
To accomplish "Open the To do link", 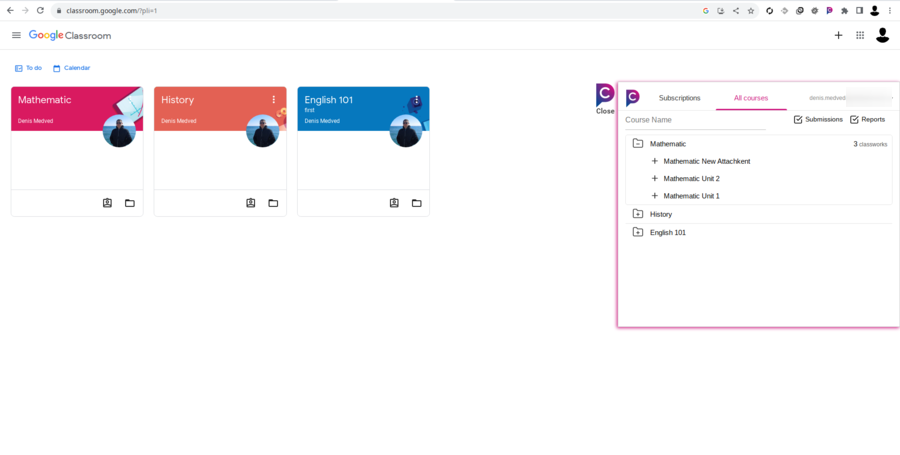I will point(28,68).
